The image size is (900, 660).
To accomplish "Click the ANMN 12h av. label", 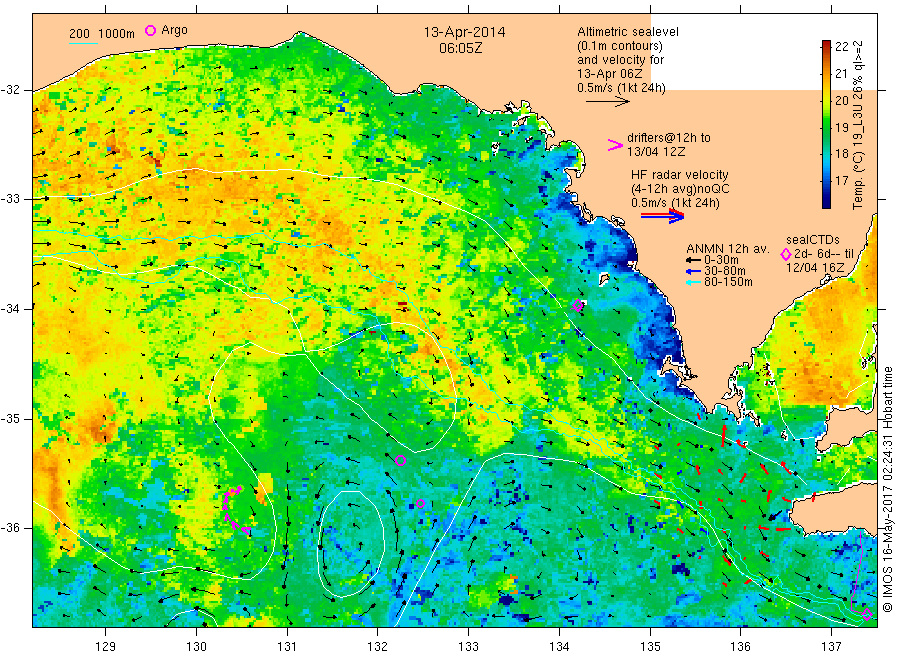I will tap(728, 249).
